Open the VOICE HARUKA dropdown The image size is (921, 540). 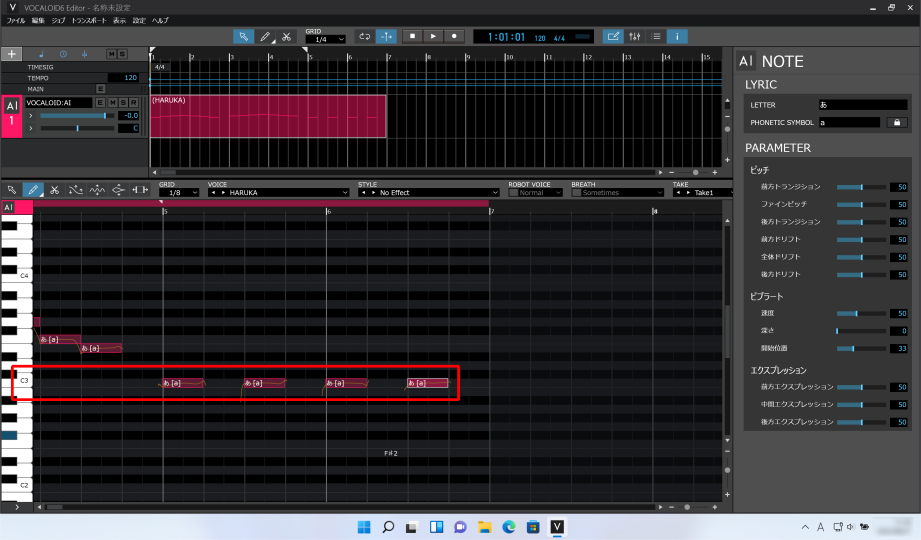[279, 193]
